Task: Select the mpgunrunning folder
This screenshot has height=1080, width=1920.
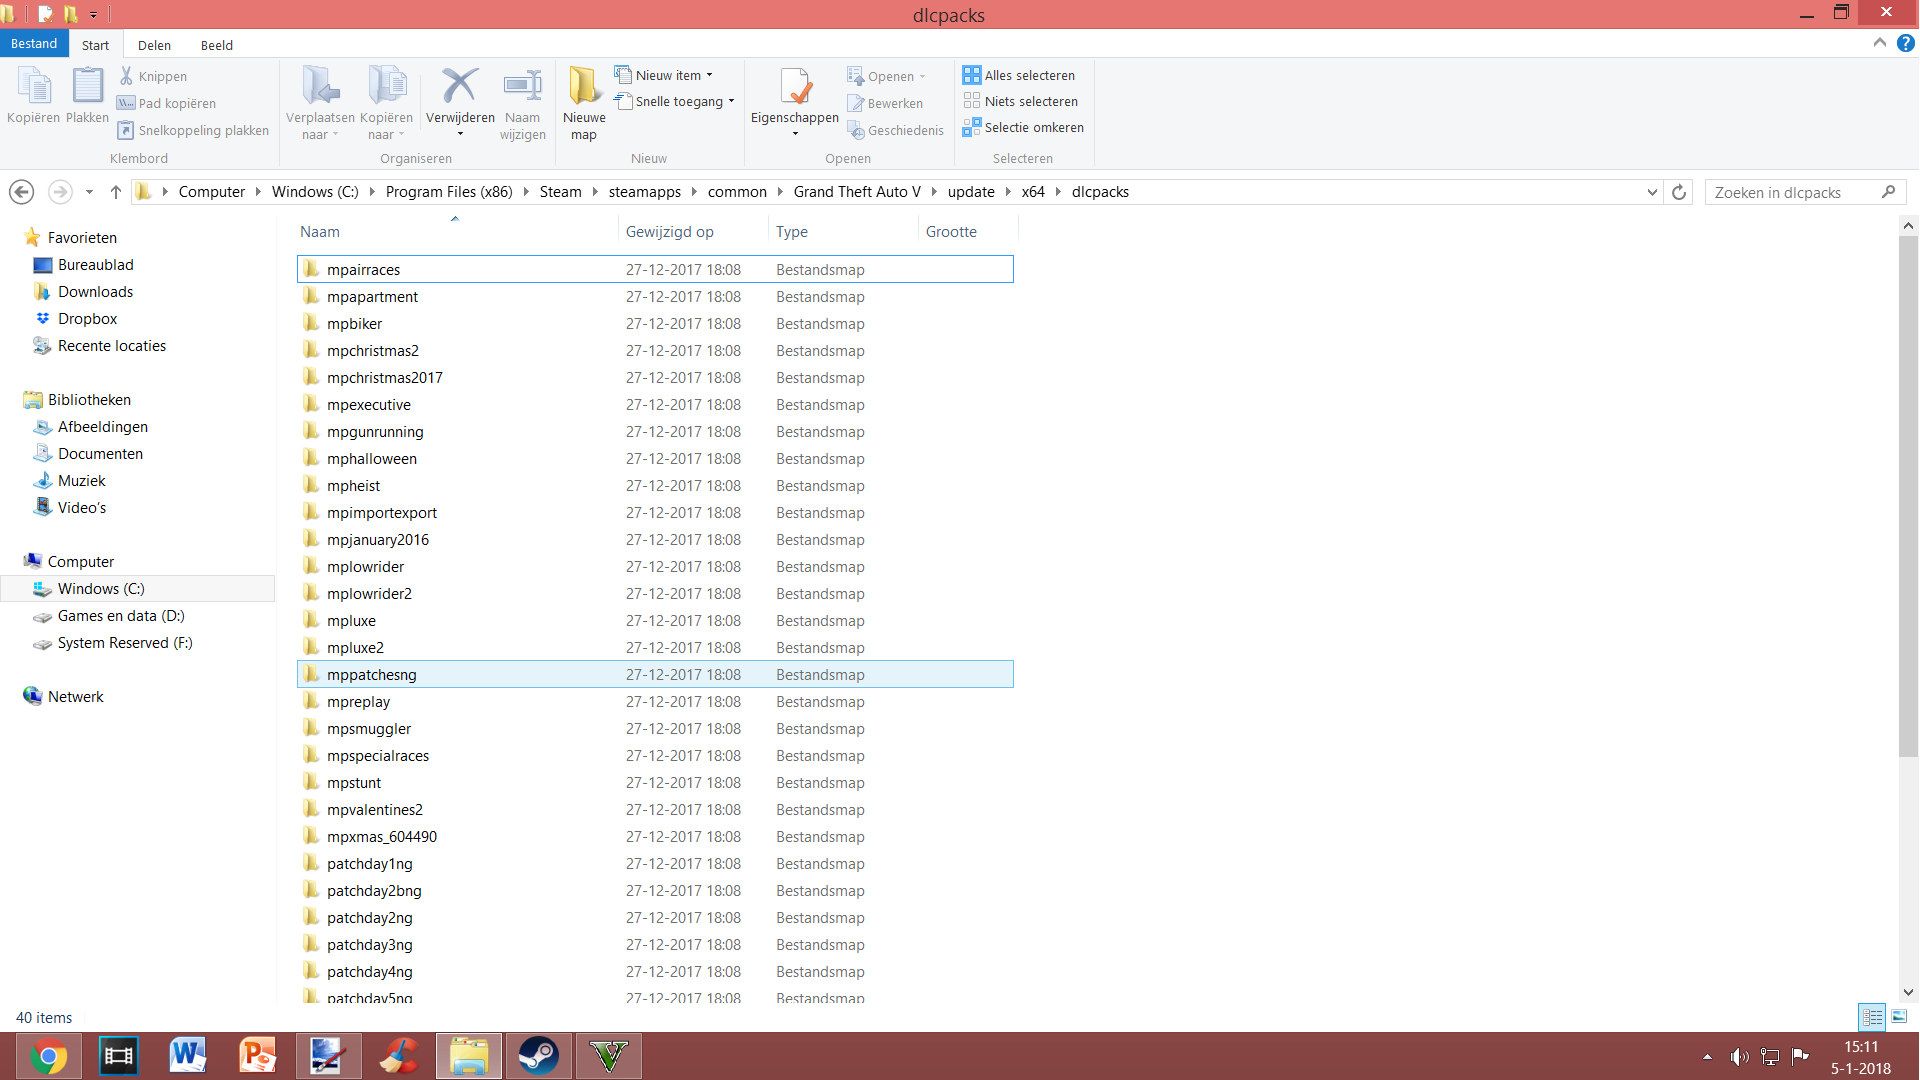Action: click(x=655, y=431)
